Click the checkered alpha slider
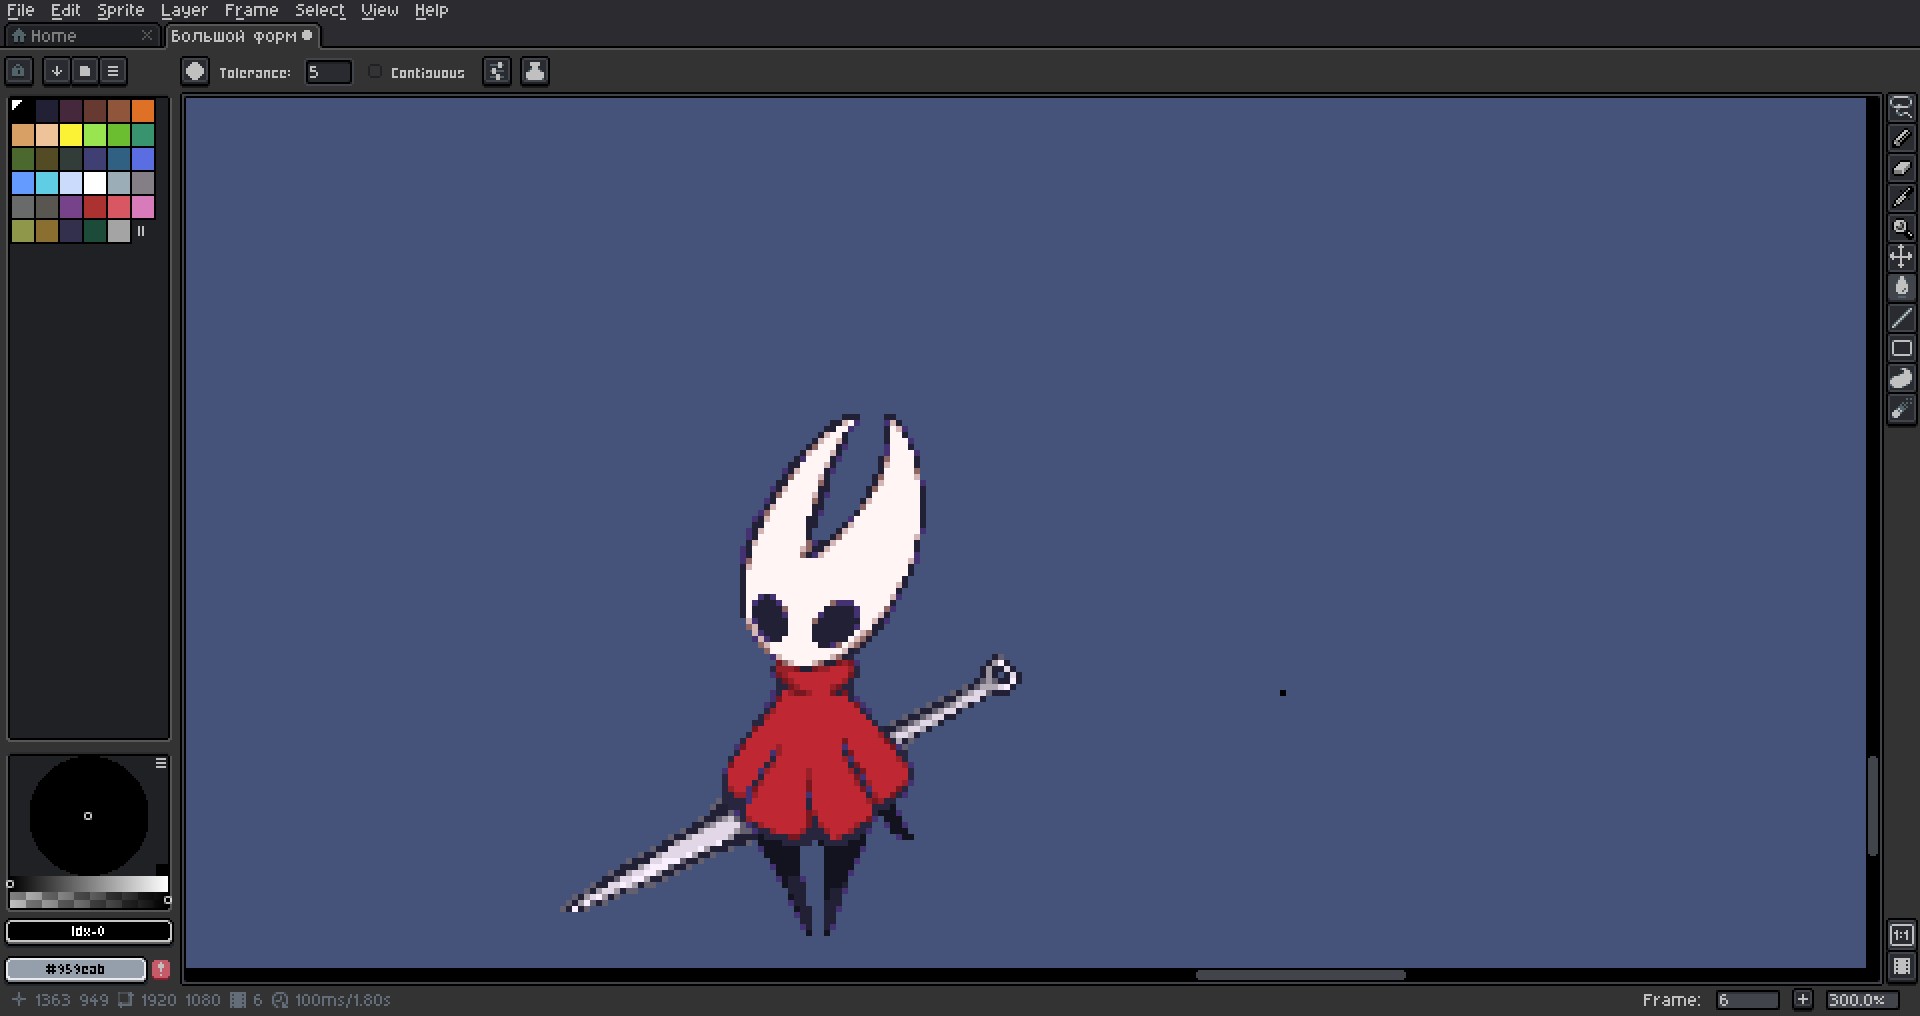1920x1016 pixels. click(x=89, y=900)
